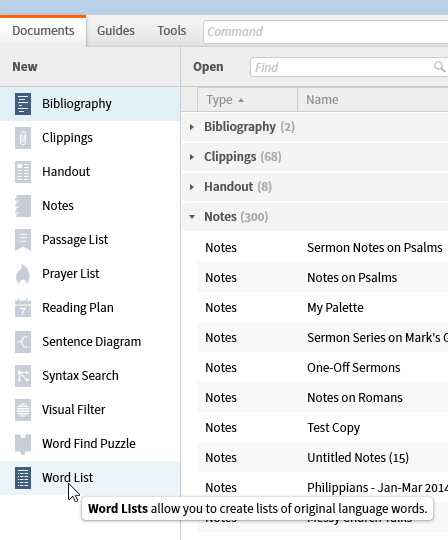Sort by the Name column header
This screenshot has height=540, width=448.
point(373,100)
